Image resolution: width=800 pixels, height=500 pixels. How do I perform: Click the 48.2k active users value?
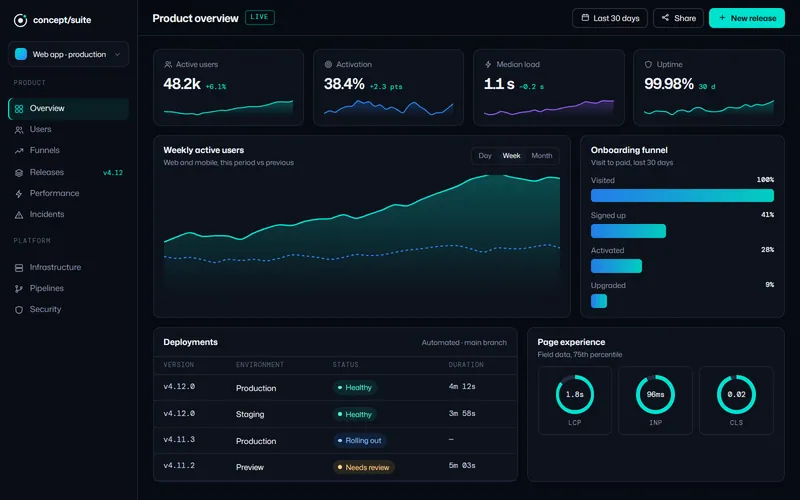(182, 84)
